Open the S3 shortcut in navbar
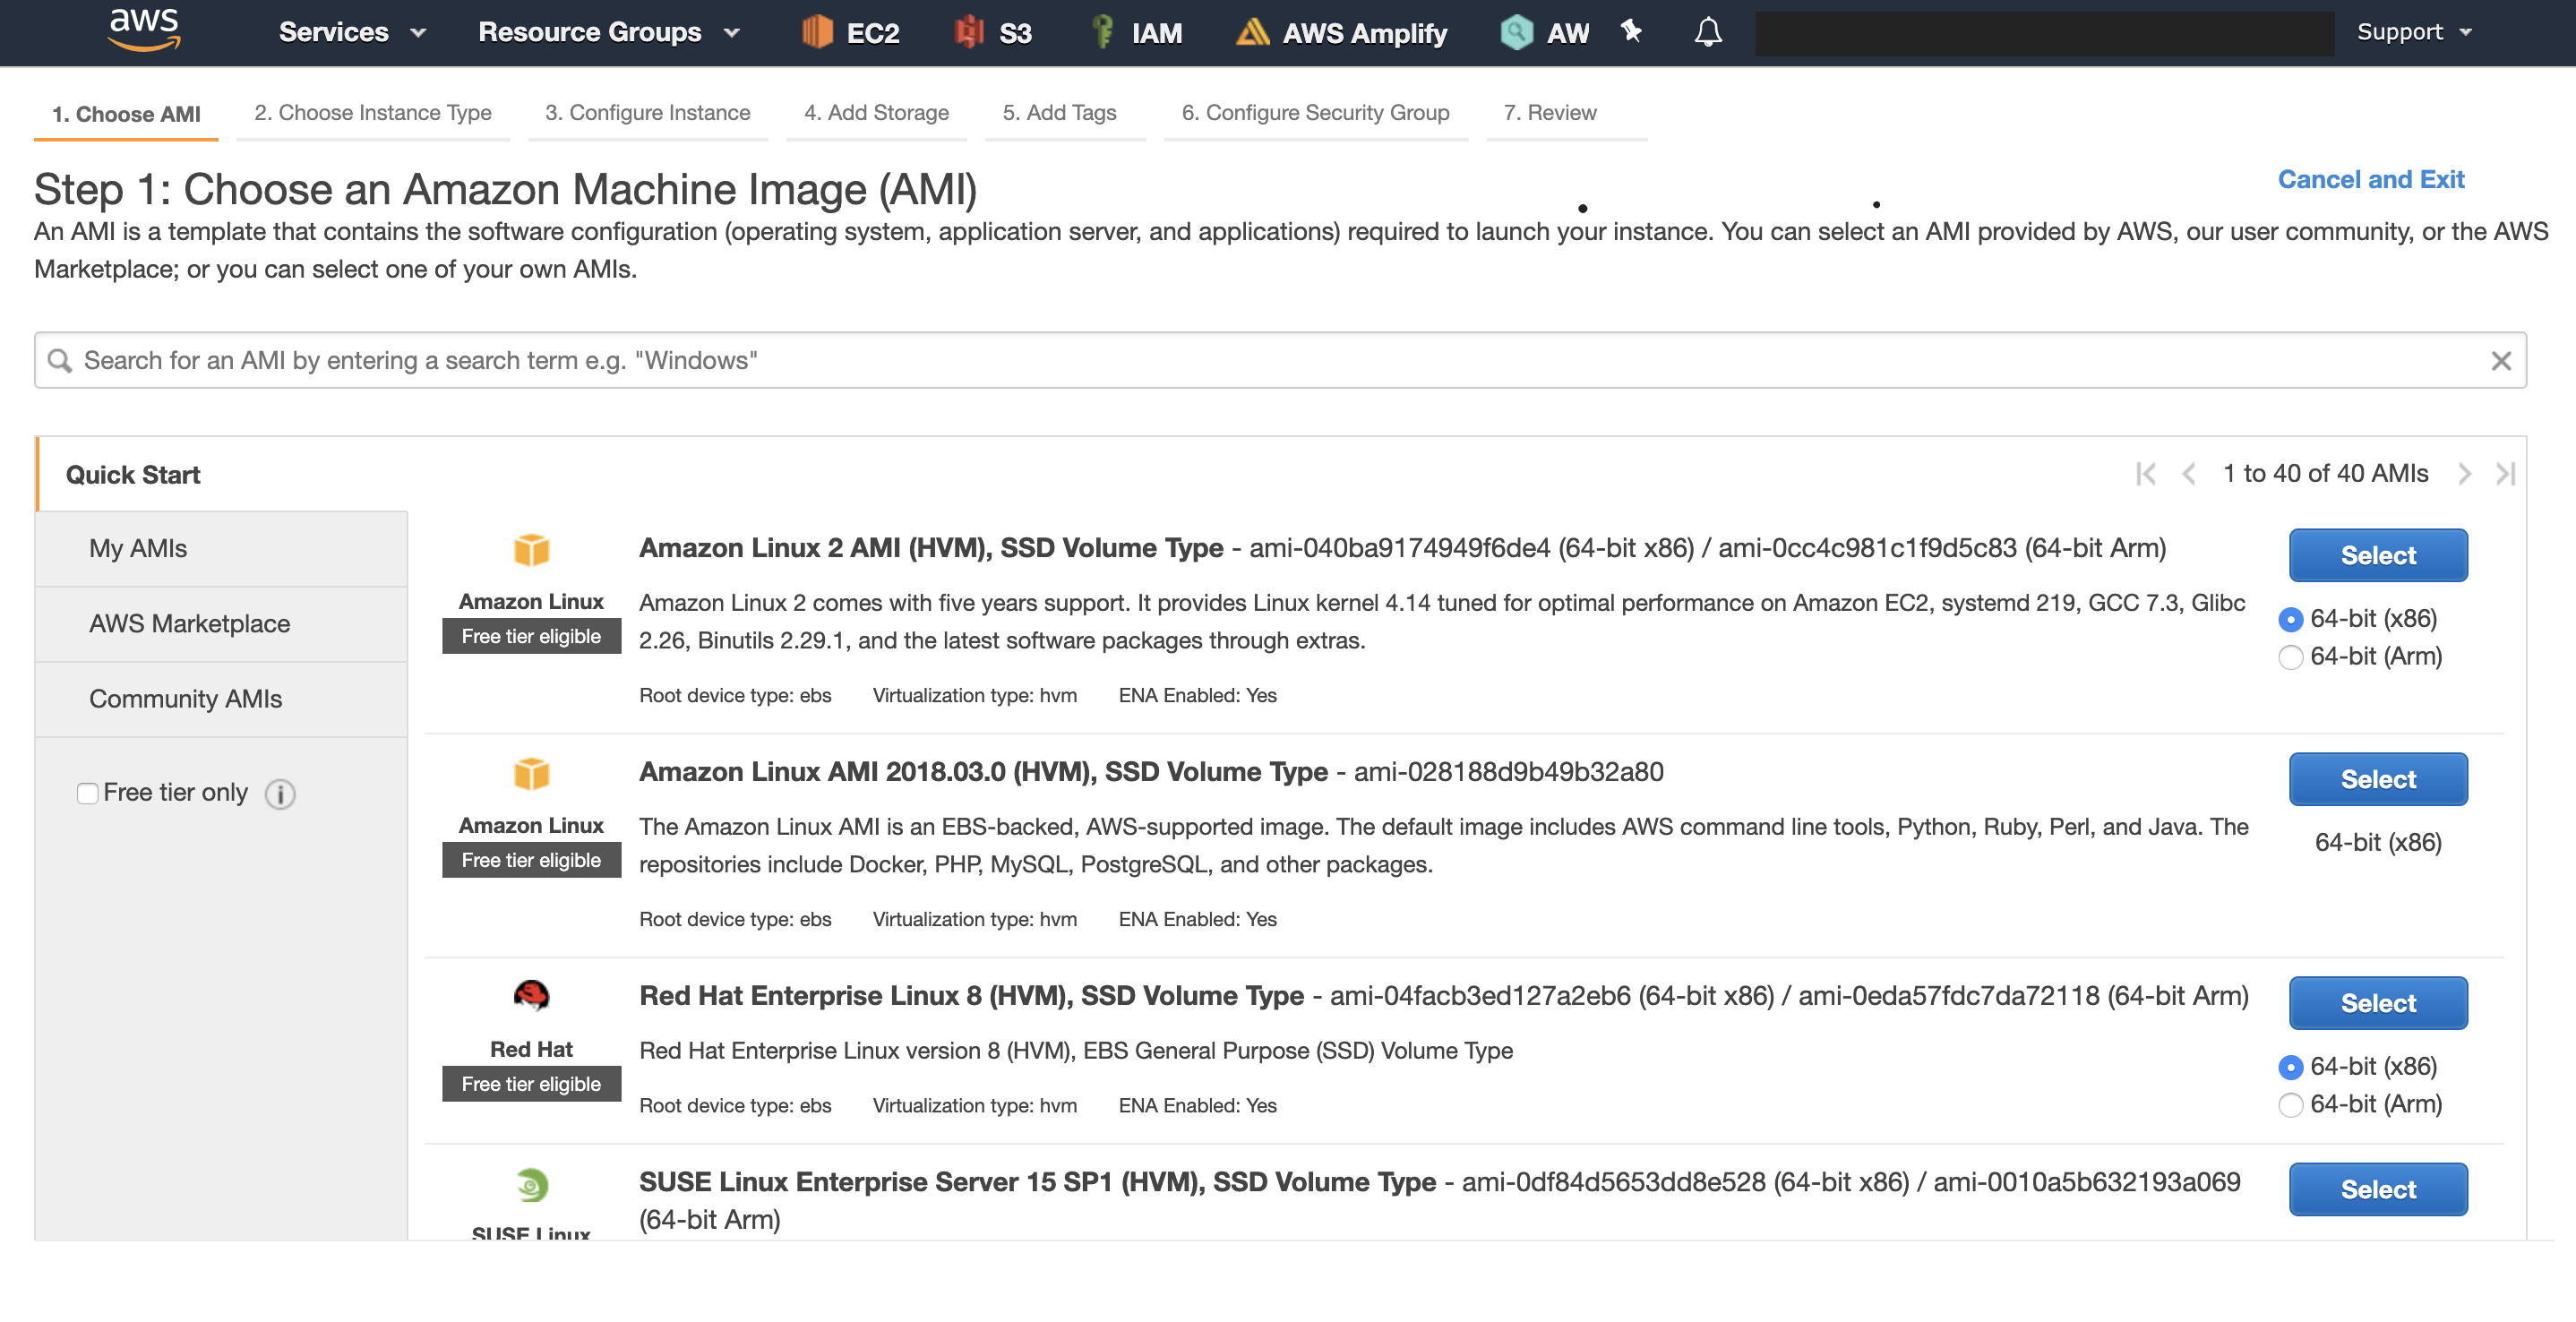 (993, 32)
